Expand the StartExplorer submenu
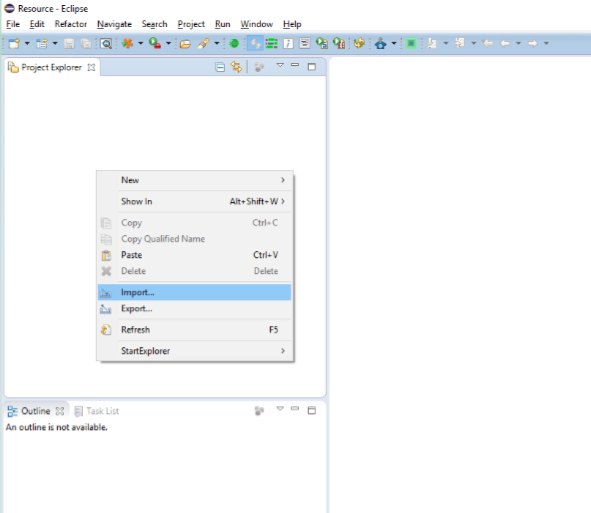The image size is (591, 513). 194,351
